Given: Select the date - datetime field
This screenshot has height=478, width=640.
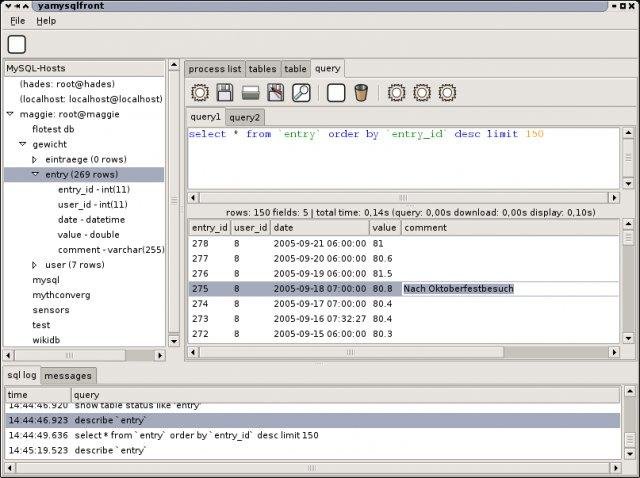Looking at the screenshot, I should coord(91,220).
